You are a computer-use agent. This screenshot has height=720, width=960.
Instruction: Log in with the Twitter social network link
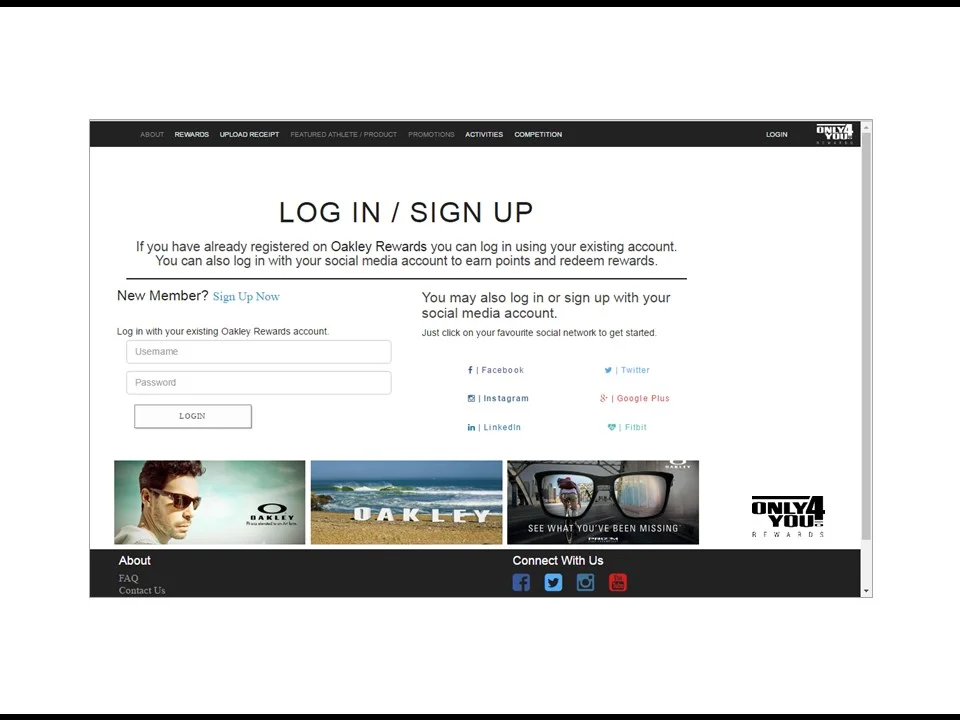coord(627,370)
